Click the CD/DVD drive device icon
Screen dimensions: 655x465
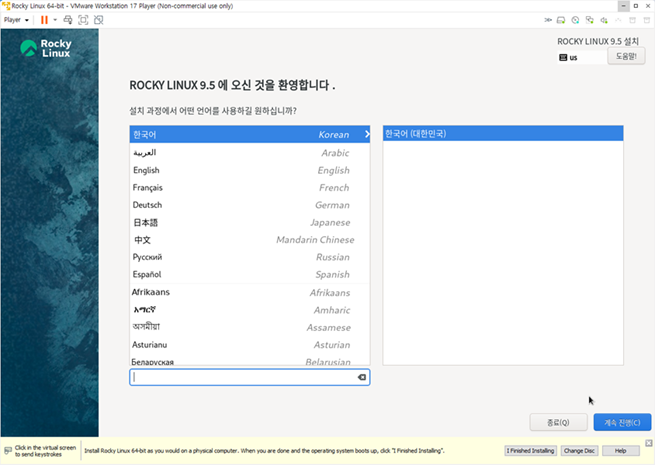(x=575, y=20)
